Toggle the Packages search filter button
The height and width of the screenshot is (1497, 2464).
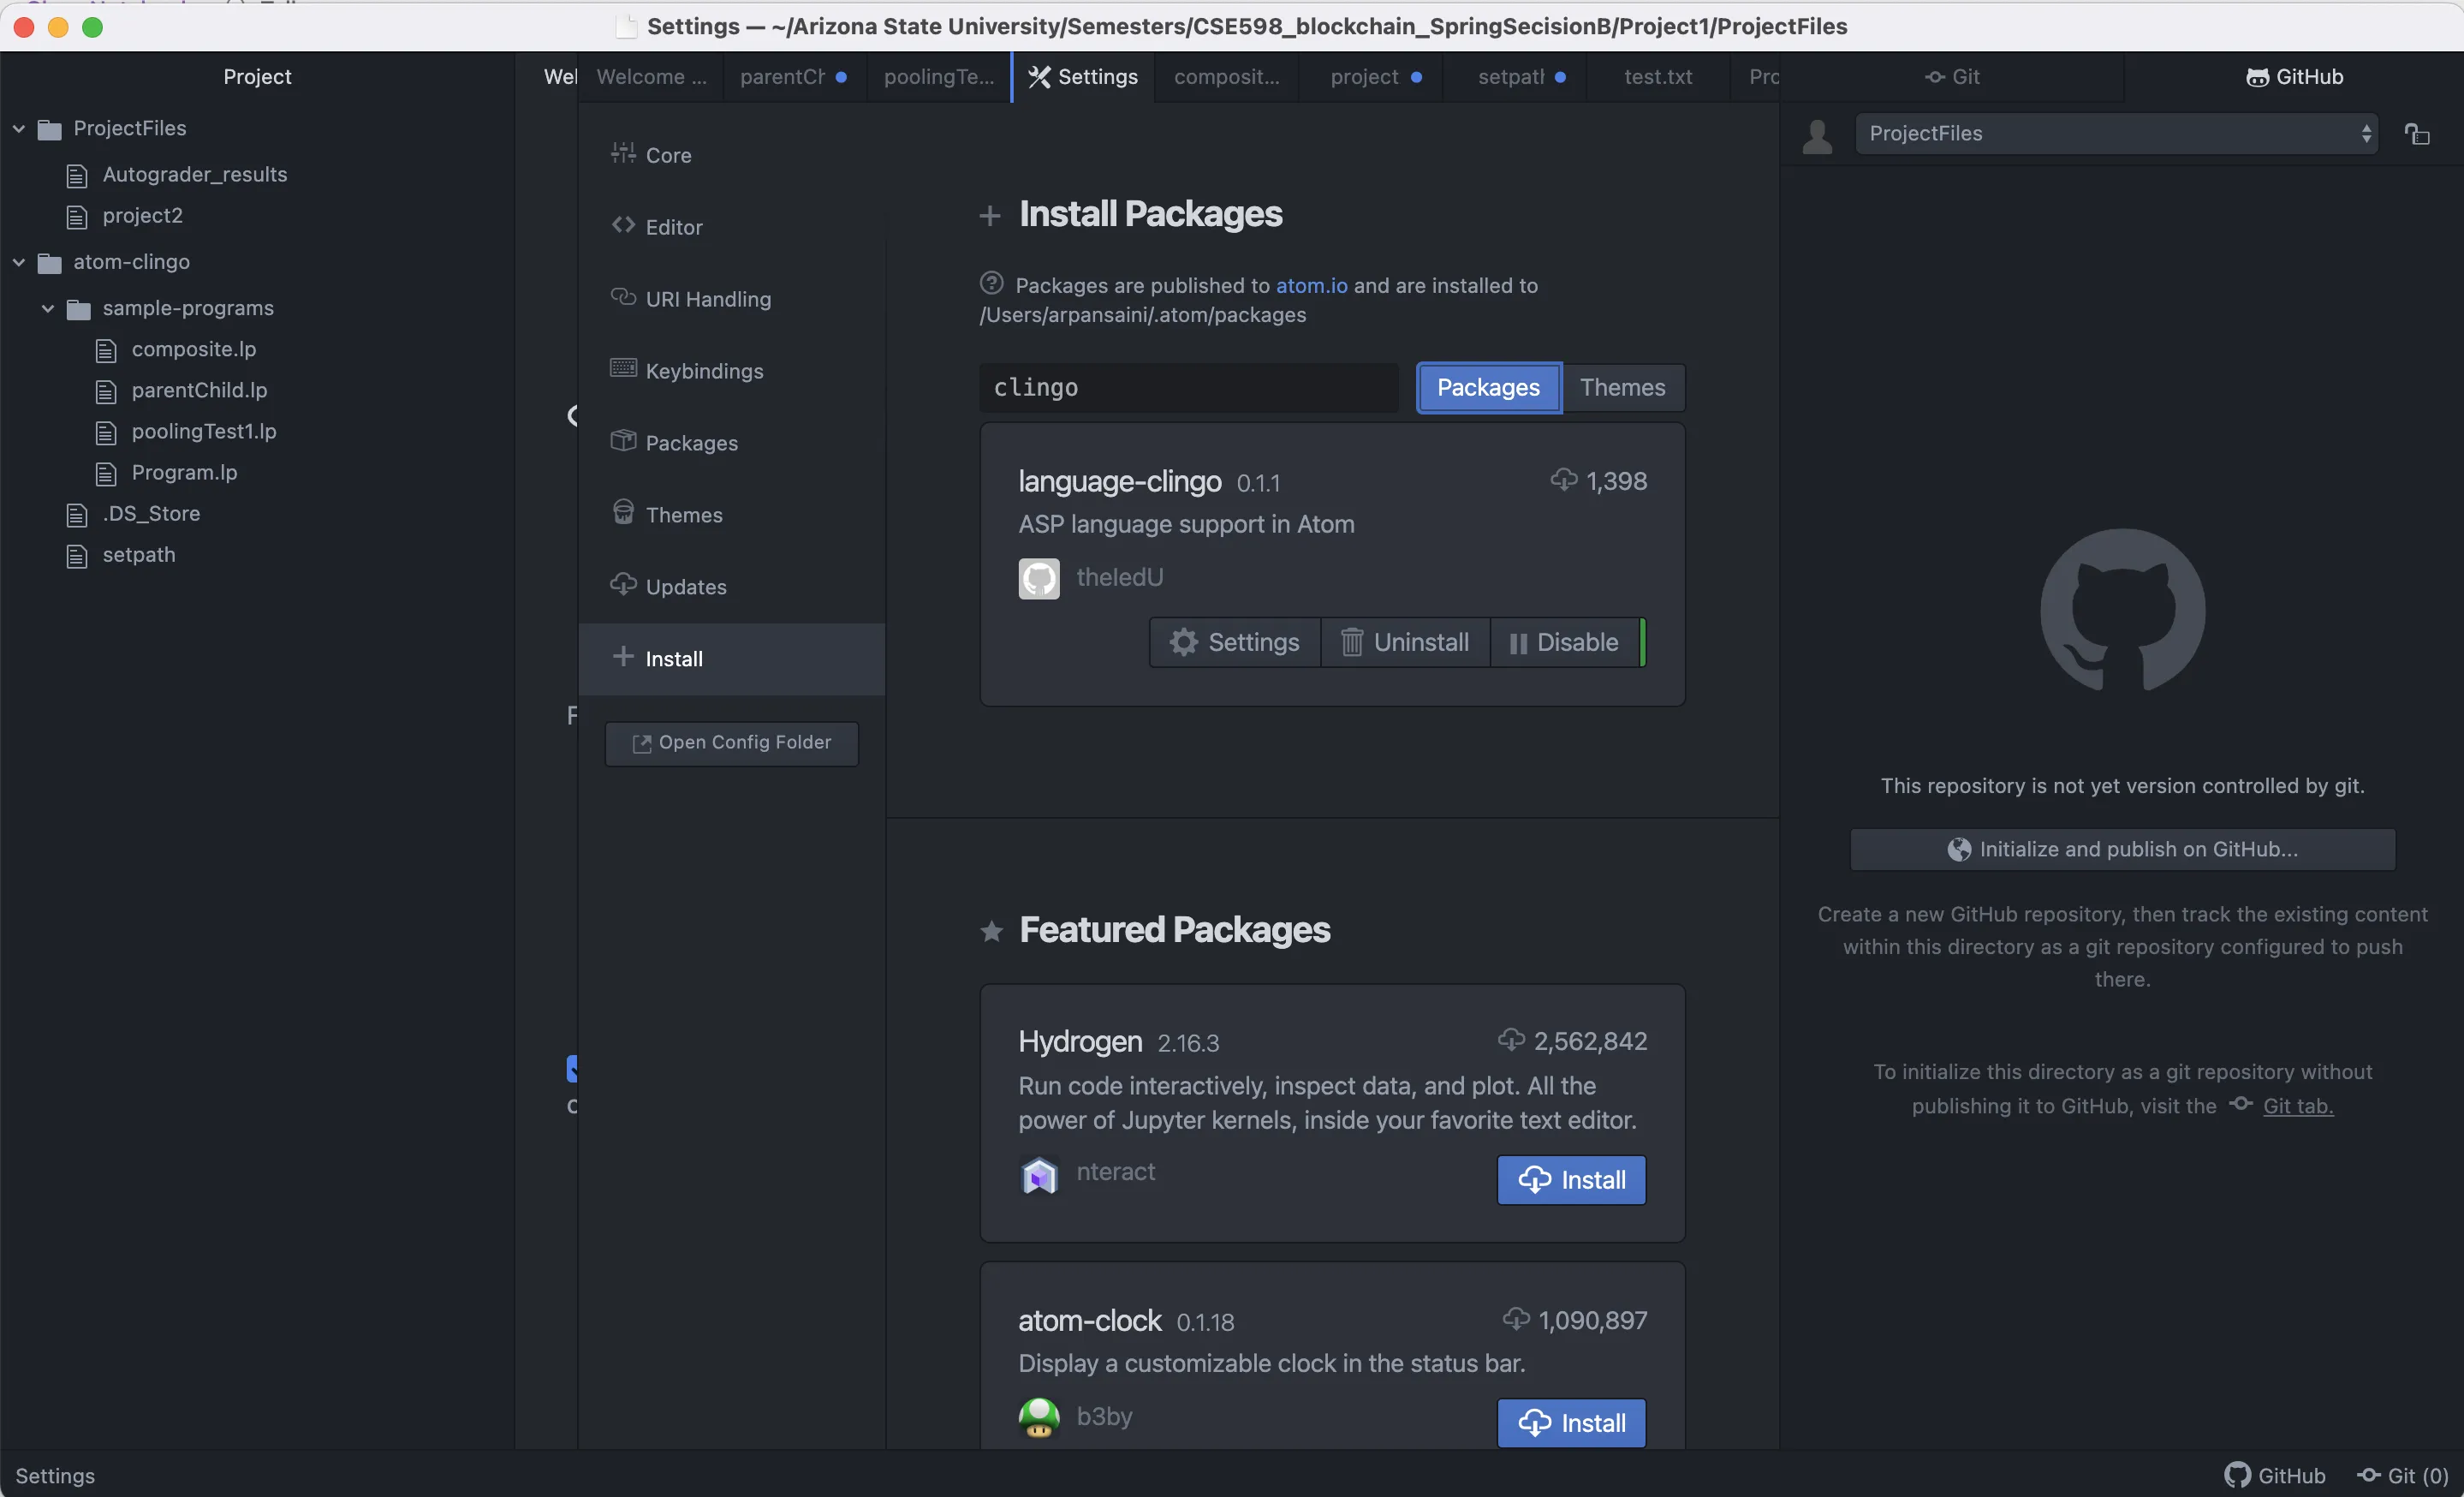coord(1488,388)
